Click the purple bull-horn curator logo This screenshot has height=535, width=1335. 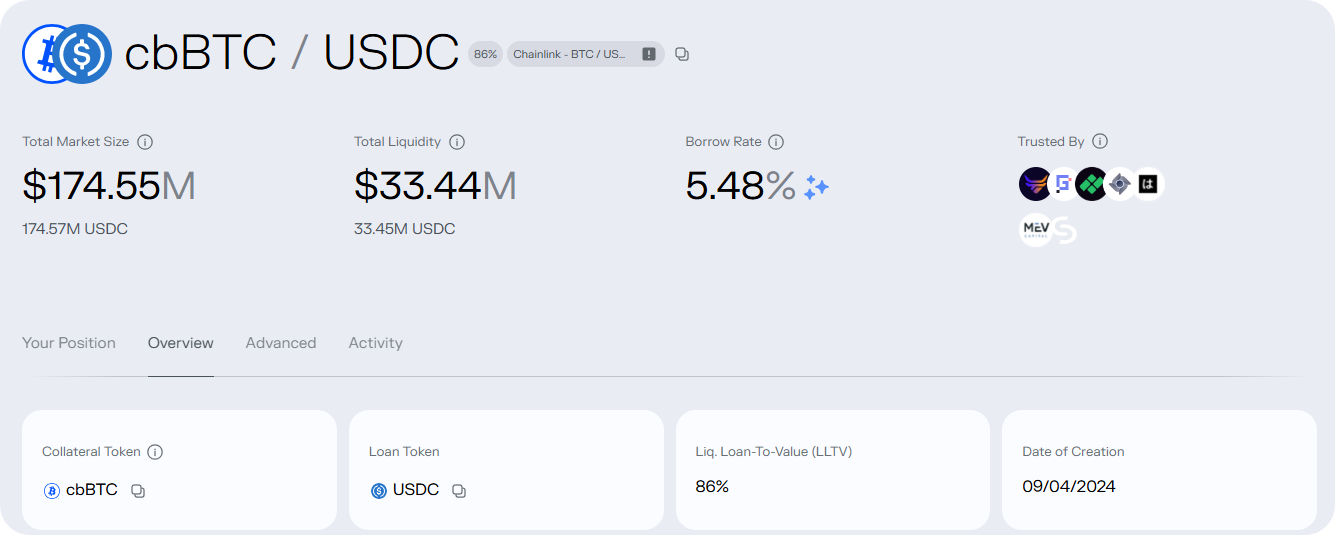(x=1035, y=184)
